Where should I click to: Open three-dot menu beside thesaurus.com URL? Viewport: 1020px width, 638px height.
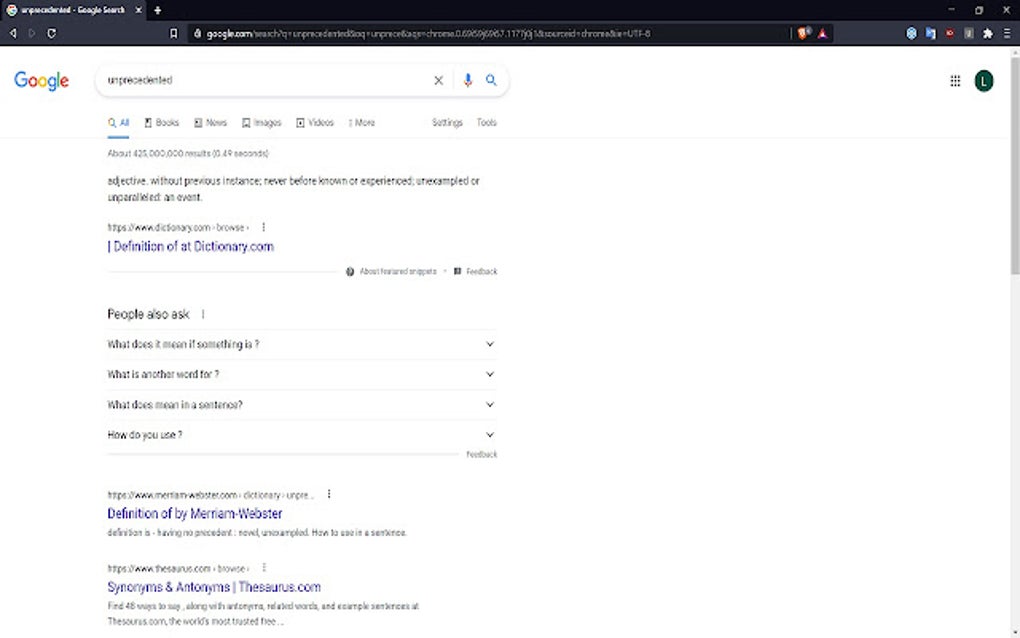[264, 568]
